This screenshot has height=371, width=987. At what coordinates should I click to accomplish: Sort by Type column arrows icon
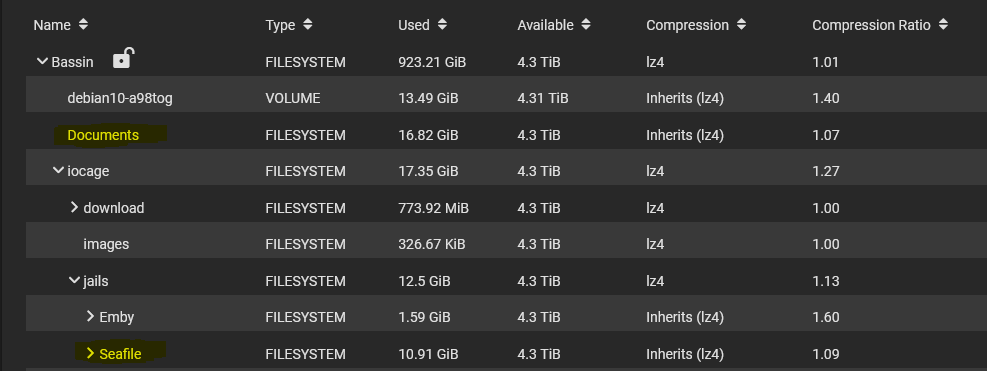coord(307,25)
